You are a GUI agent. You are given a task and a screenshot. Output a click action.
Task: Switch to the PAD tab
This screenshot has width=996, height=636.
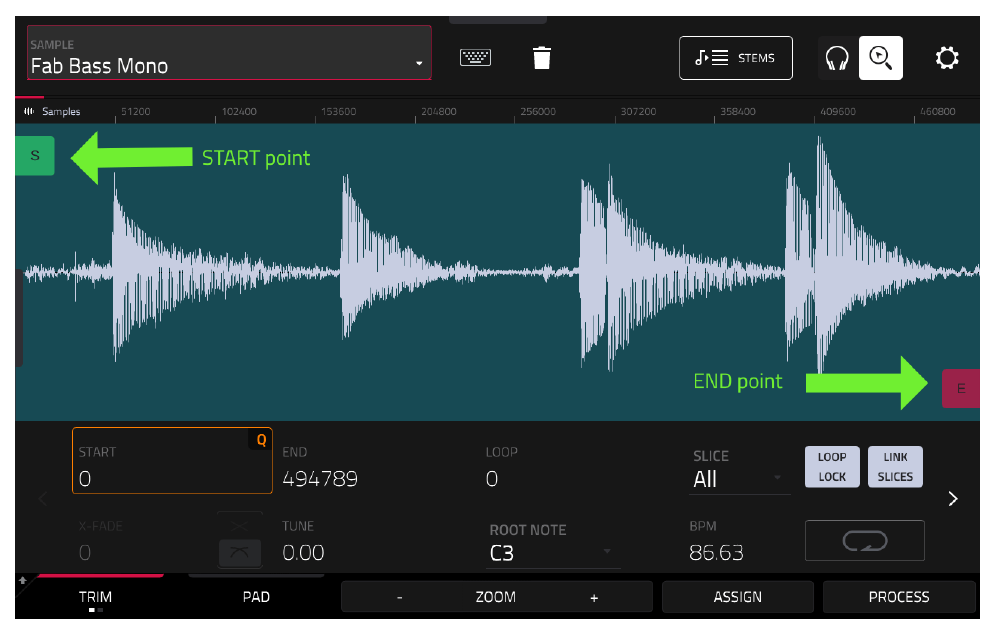click(x=256, y=597)
